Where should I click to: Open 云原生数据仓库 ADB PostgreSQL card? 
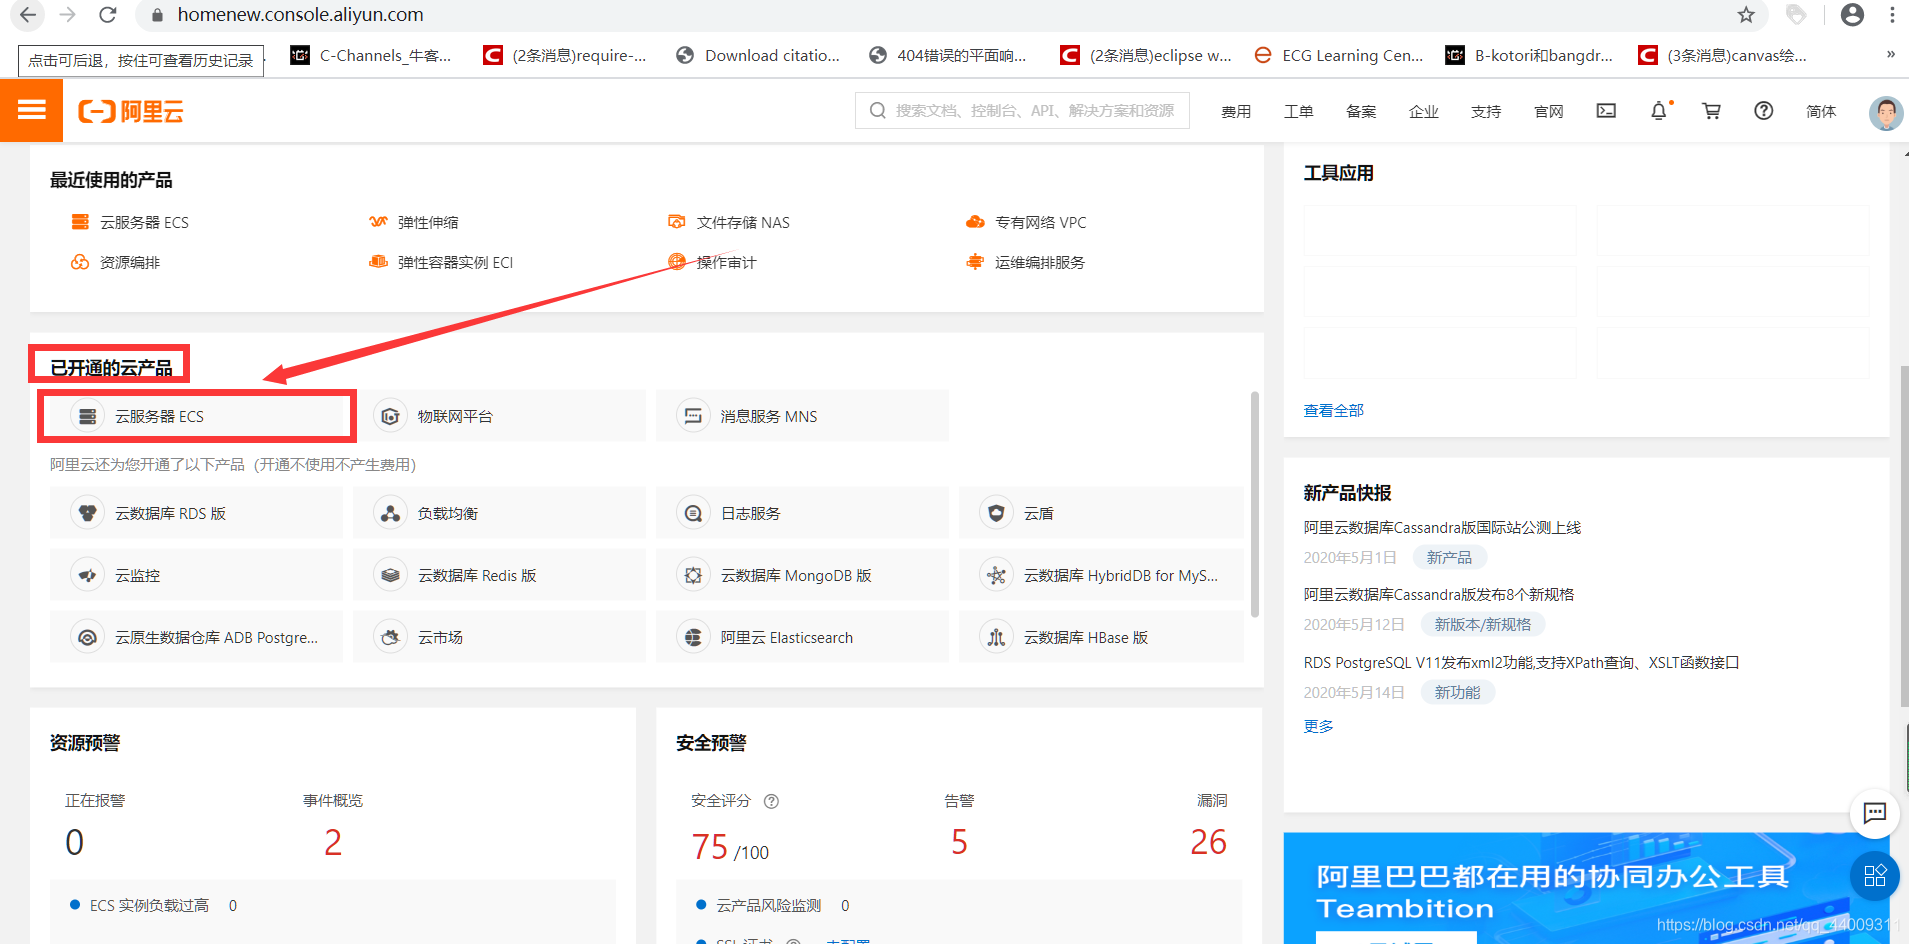tap(196, 637)
